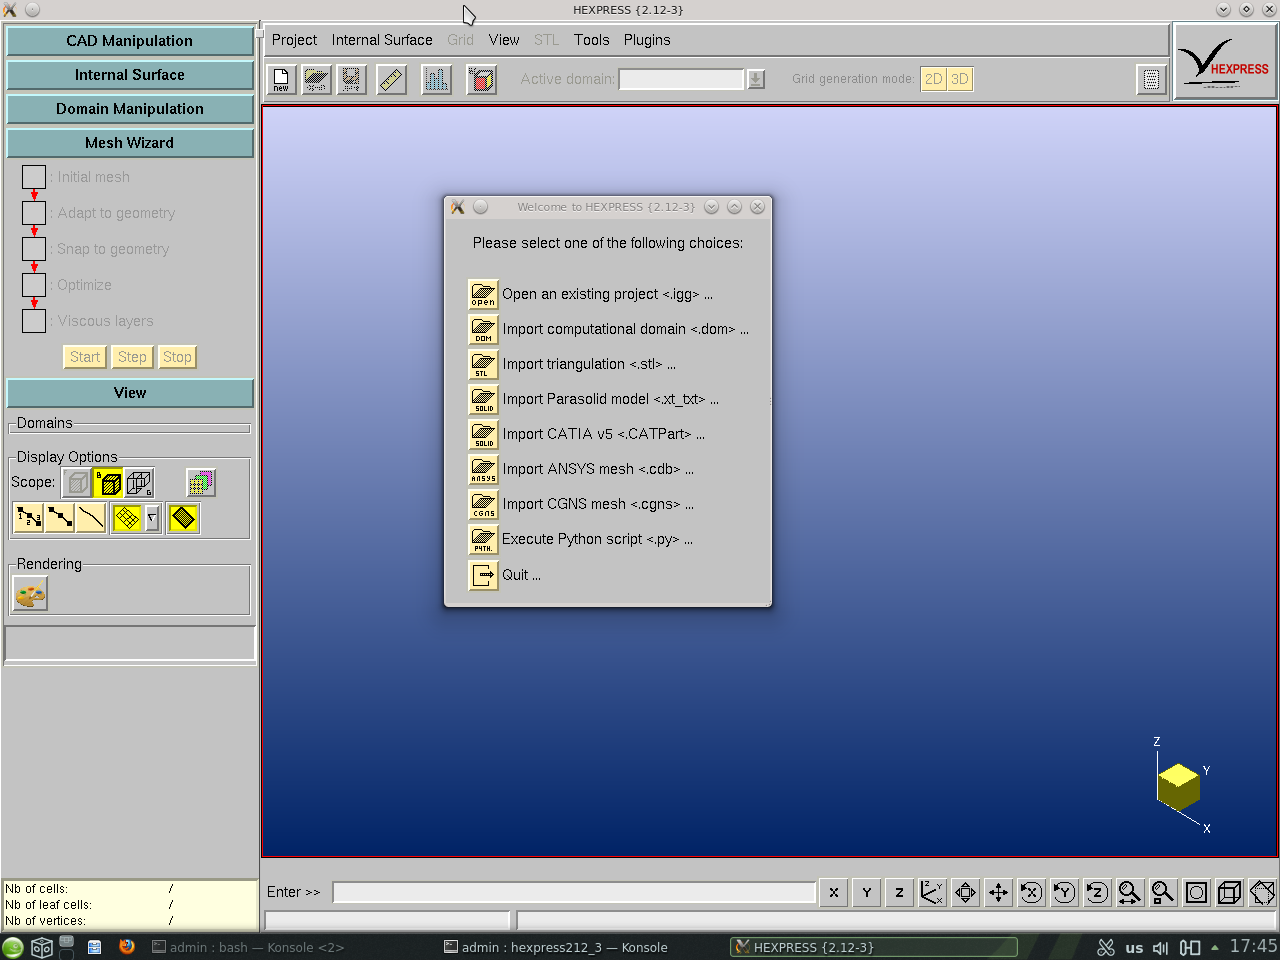The width and height of the screenshot is (1280, 960).
Task: Toggle Snap to geometry step checkbox
Action: [x=34, y=250]
